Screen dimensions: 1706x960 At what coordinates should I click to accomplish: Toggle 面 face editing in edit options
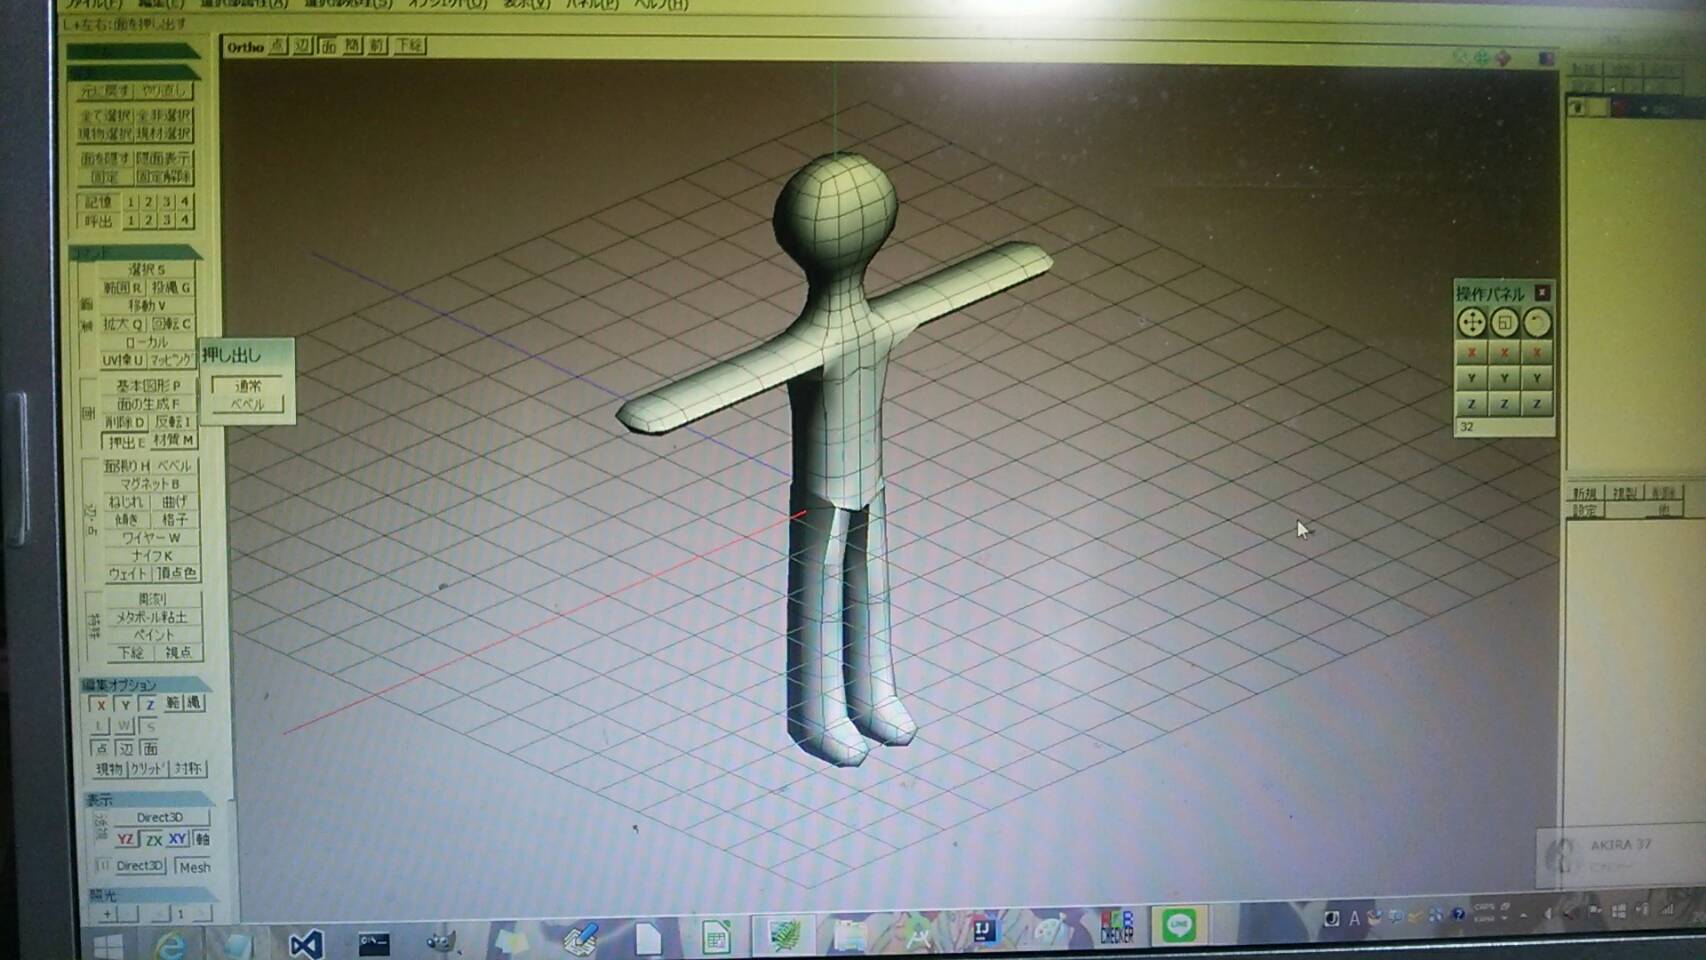tap(149, 748)
